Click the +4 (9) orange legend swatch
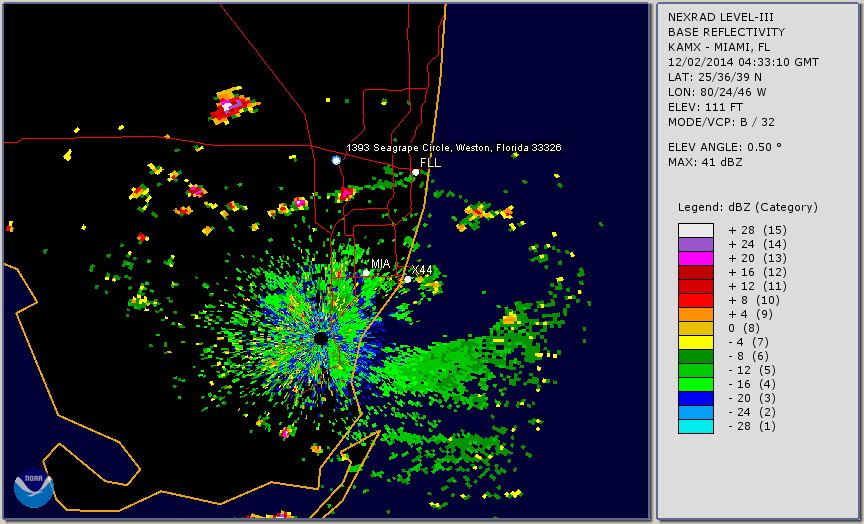Viewport: 864px width, 524px height. [x=696, y=315]
